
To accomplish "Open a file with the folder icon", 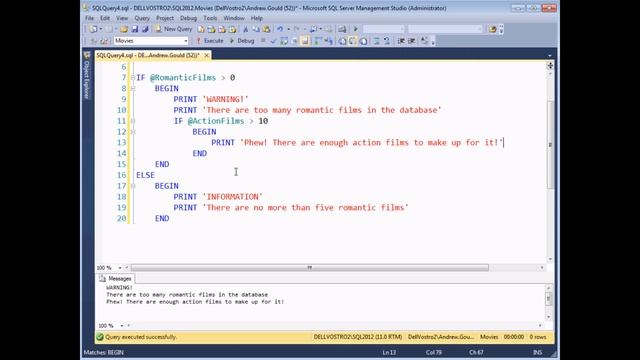I will coord(124,29).
